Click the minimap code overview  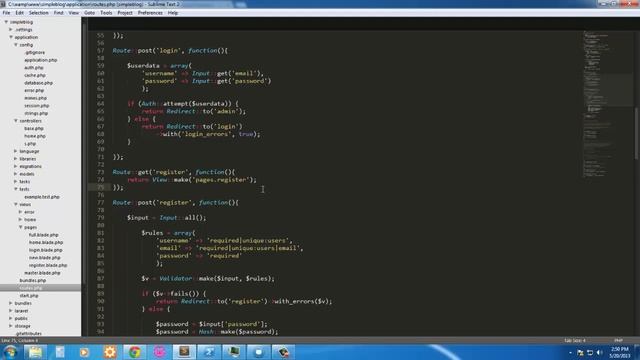click(x=607, y=104)
